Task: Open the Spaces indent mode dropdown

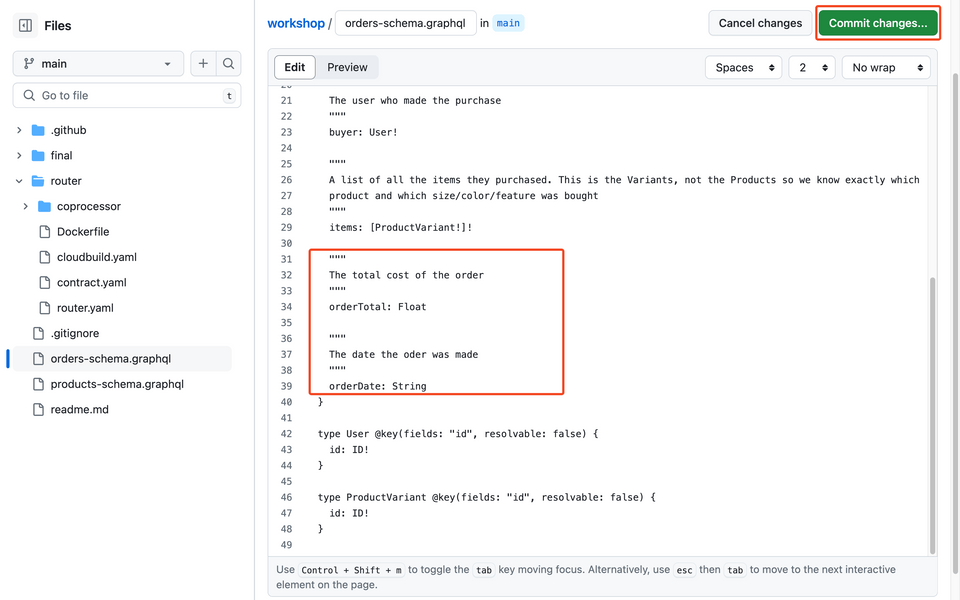Action: [744, 67]
